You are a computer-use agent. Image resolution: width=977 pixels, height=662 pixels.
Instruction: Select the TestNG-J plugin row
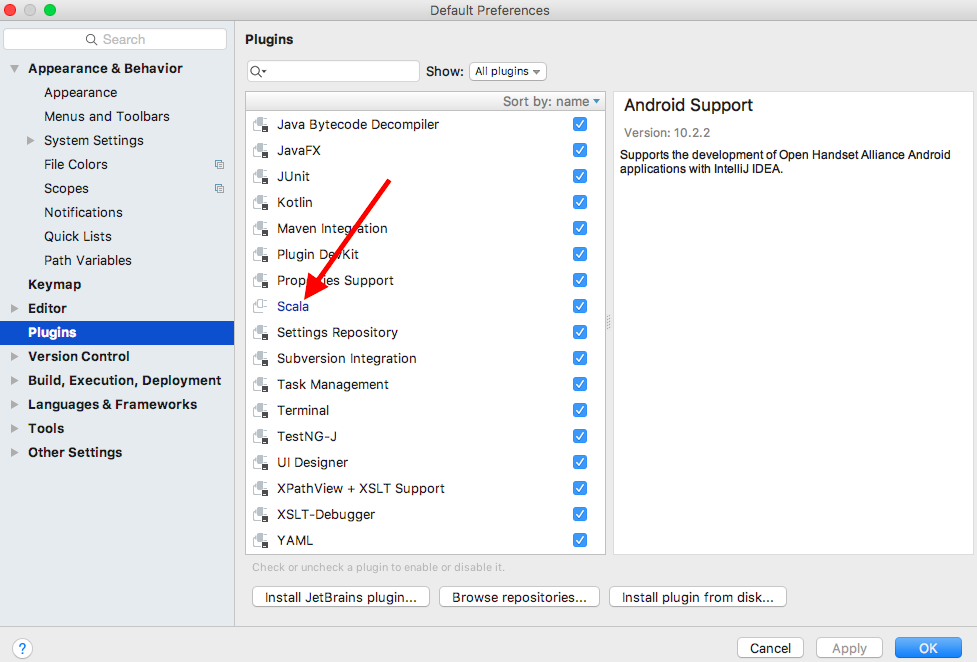click(x=426, y=436)
